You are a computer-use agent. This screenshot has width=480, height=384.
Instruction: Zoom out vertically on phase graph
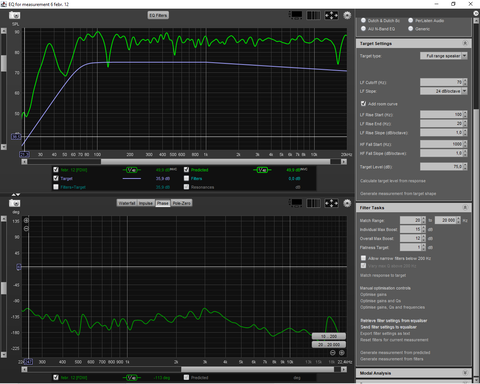[x=26, y=228]
